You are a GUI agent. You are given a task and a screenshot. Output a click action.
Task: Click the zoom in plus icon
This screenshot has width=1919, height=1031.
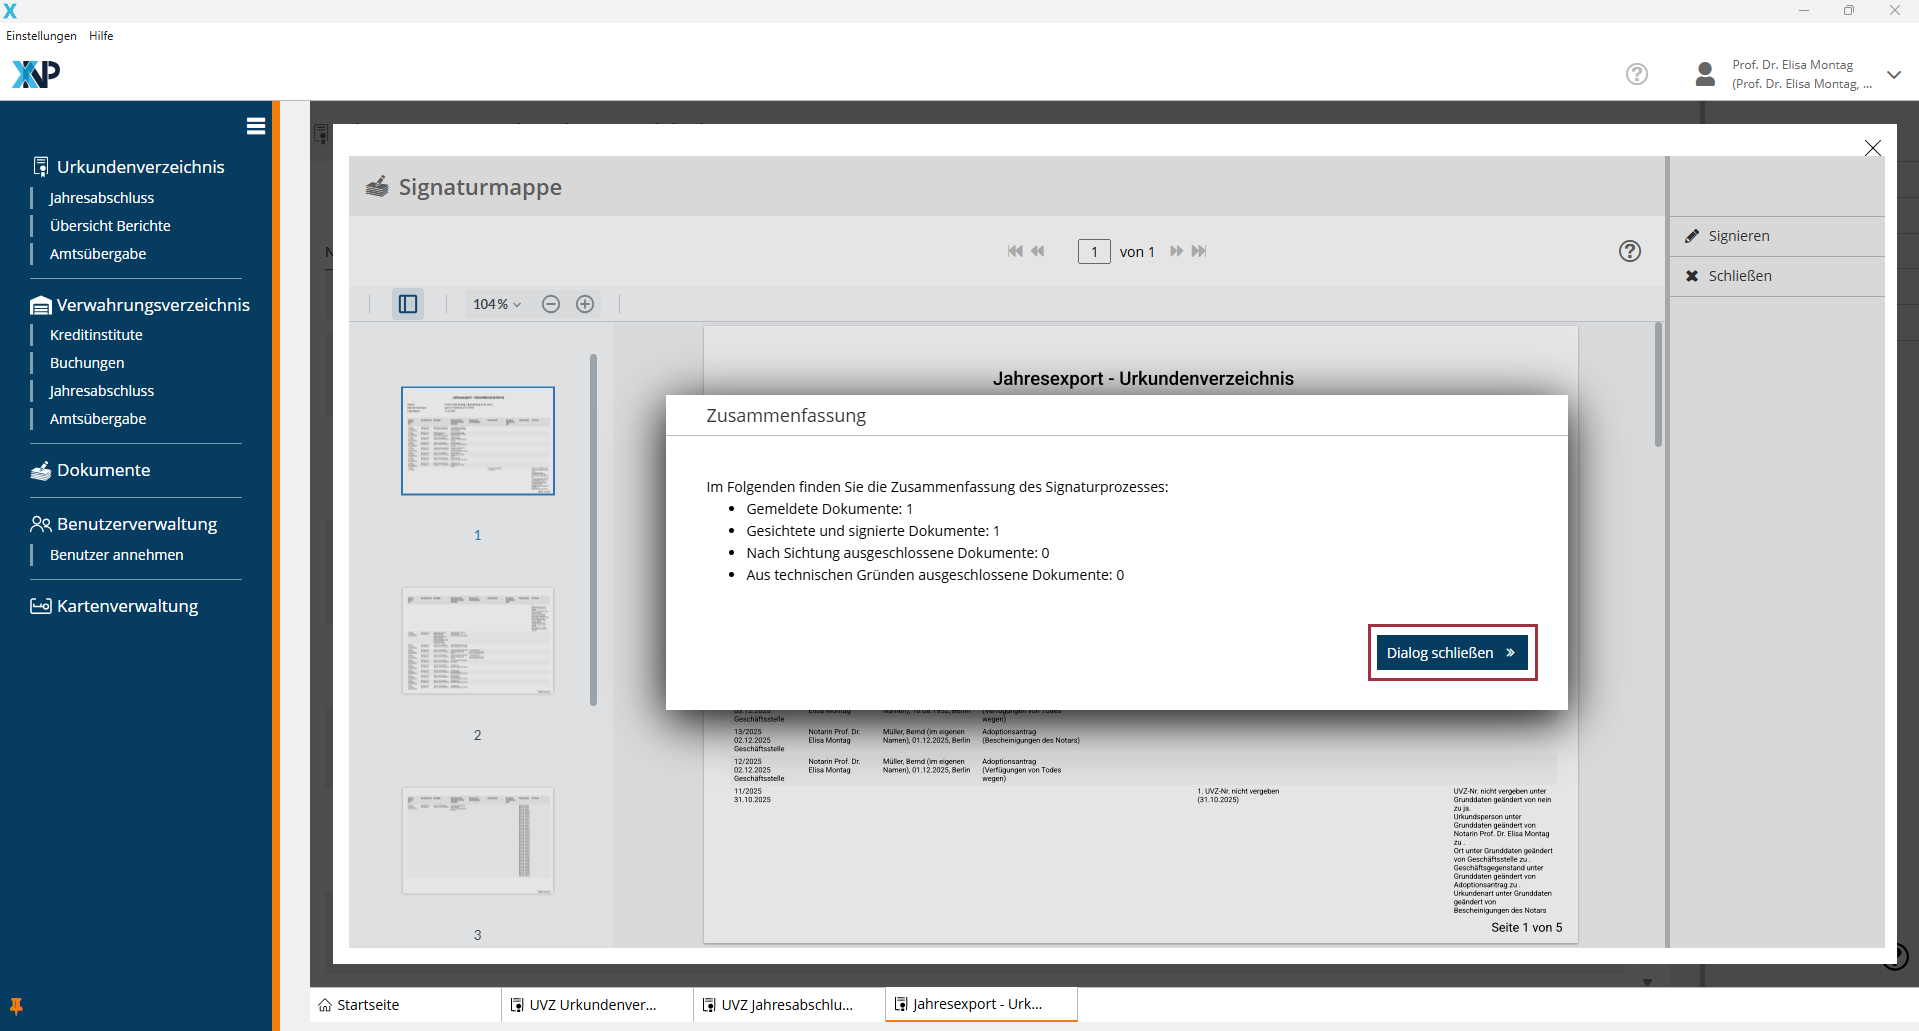pyautogui.click(x=585, y=304)
